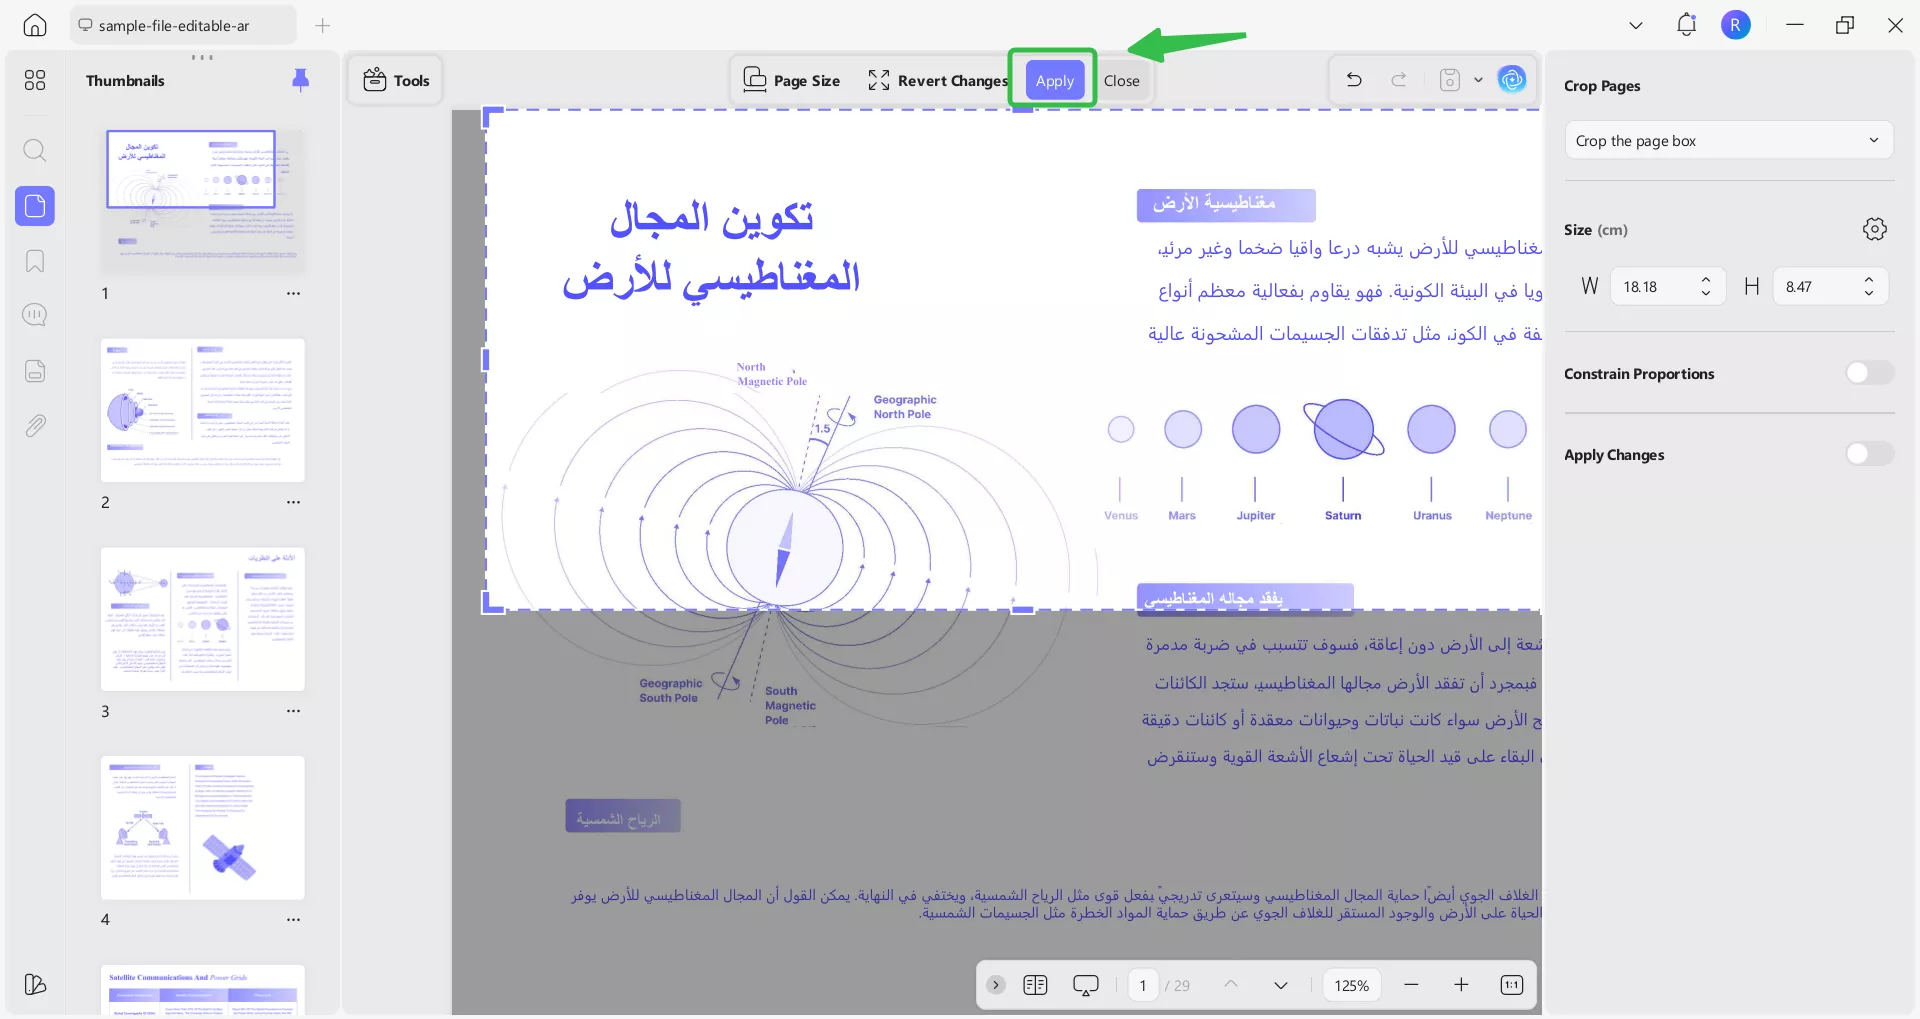Enable Constrain Proportions
This screenshot has width=1920, height=1019.
tap(1868, 372)
